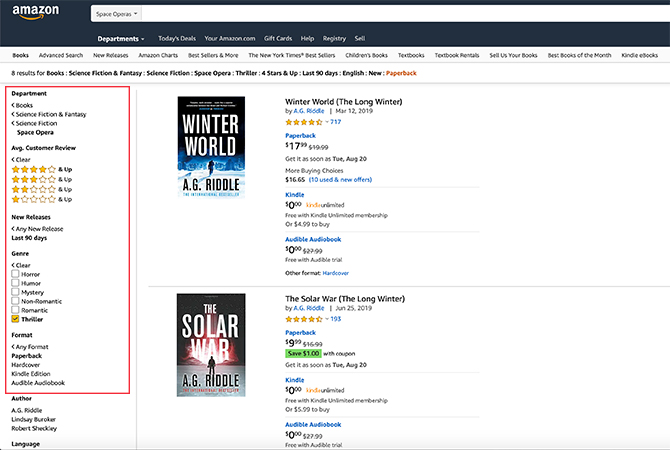Uncheck the Thriller genre checkbox
Screen dimensions: 670x450
click(15, 319)
